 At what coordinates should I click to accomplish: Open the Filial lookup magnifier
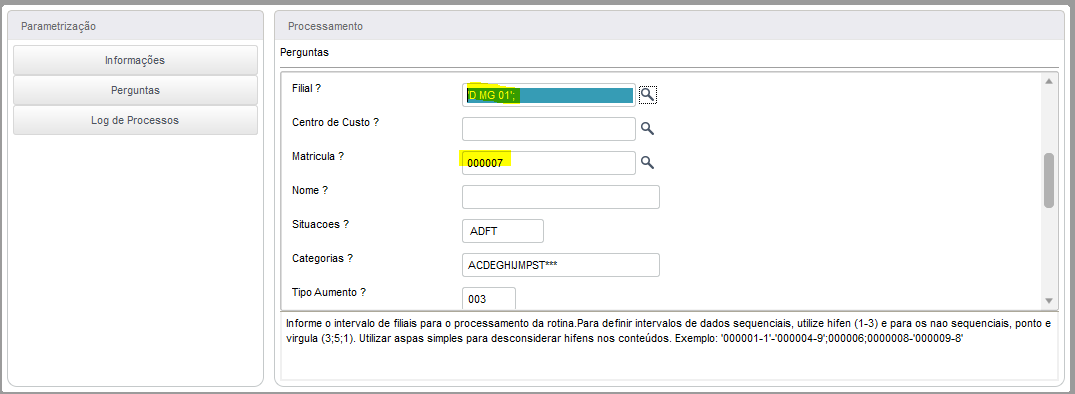(648, 95)
